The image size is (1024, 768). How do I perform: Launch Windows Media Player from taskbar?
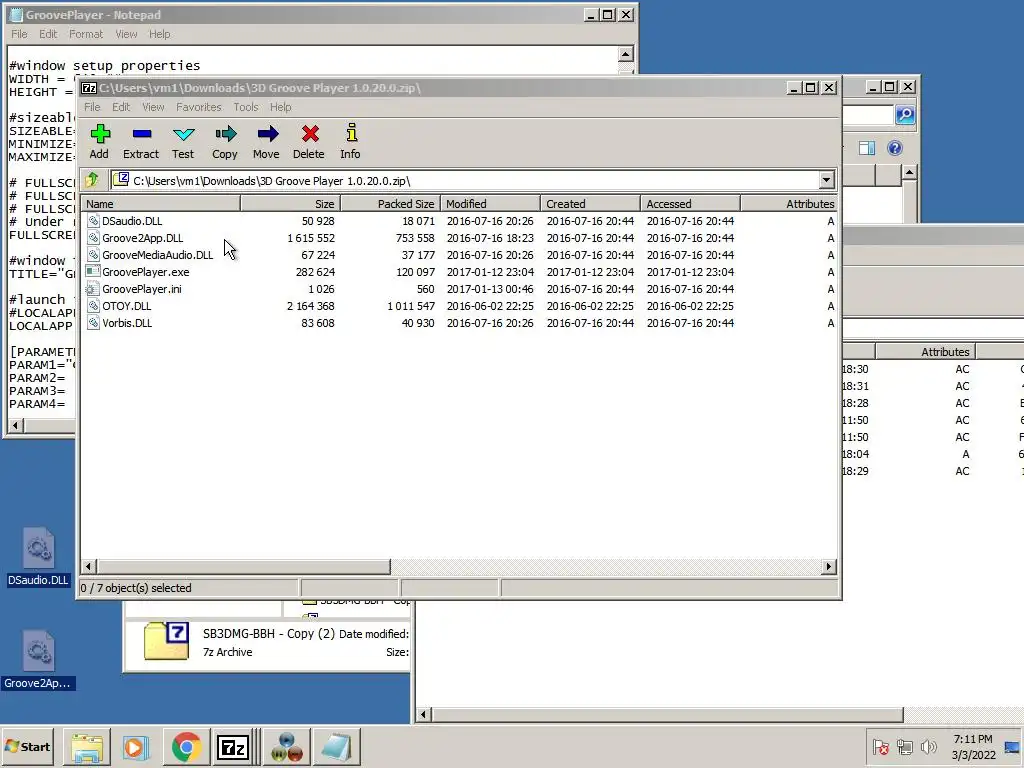point(136,747)
